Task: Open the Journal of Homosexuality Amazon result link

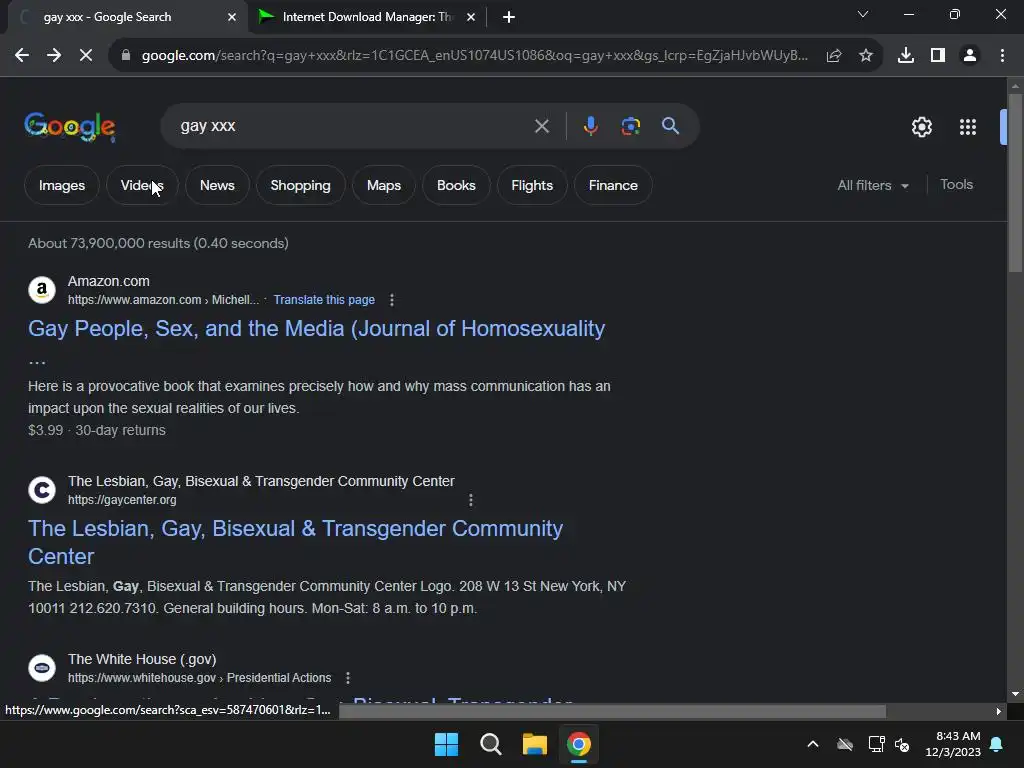Action: click(317, 328)
